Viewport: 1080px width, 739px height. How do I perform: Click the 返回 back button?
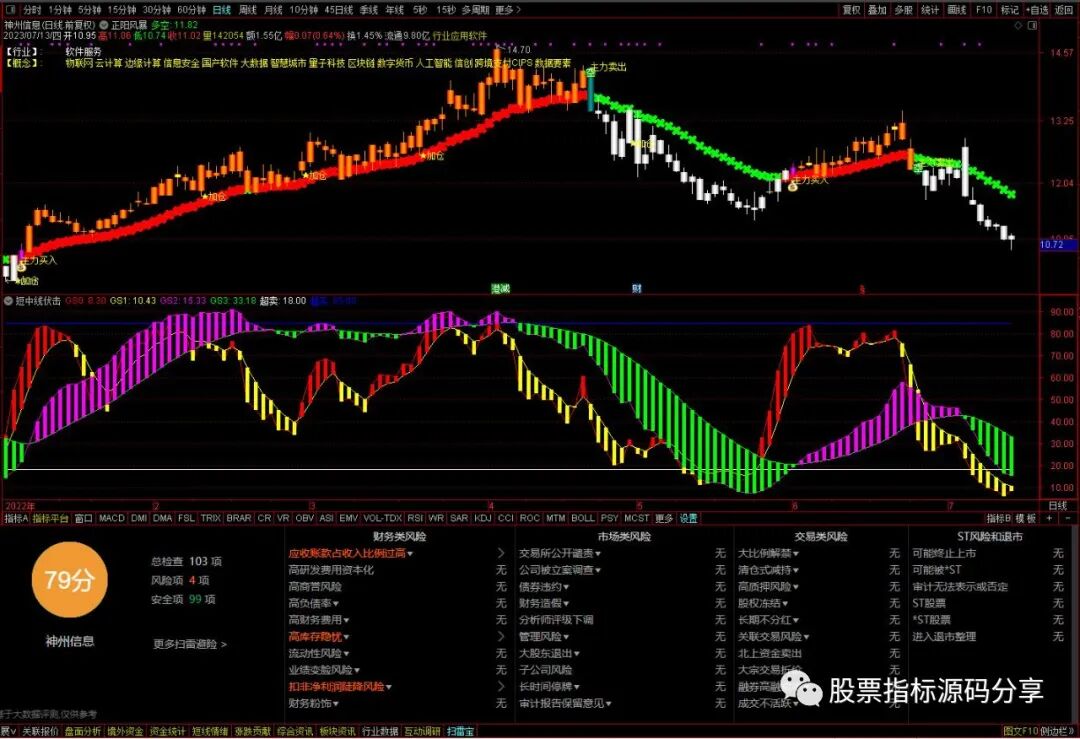[x=1064, y=10]
